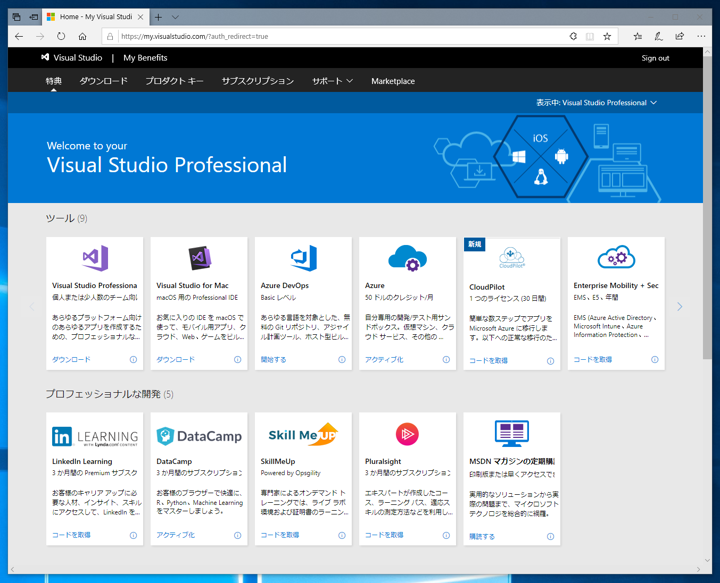Click Azure DevOps card icon
720x583 pixels.
[304, 258]
